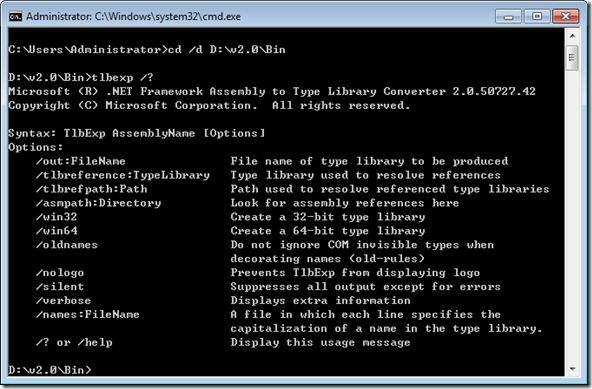592x389 pixels.
Task: Click the scrollbar down arrow
Action: [572, 369]
